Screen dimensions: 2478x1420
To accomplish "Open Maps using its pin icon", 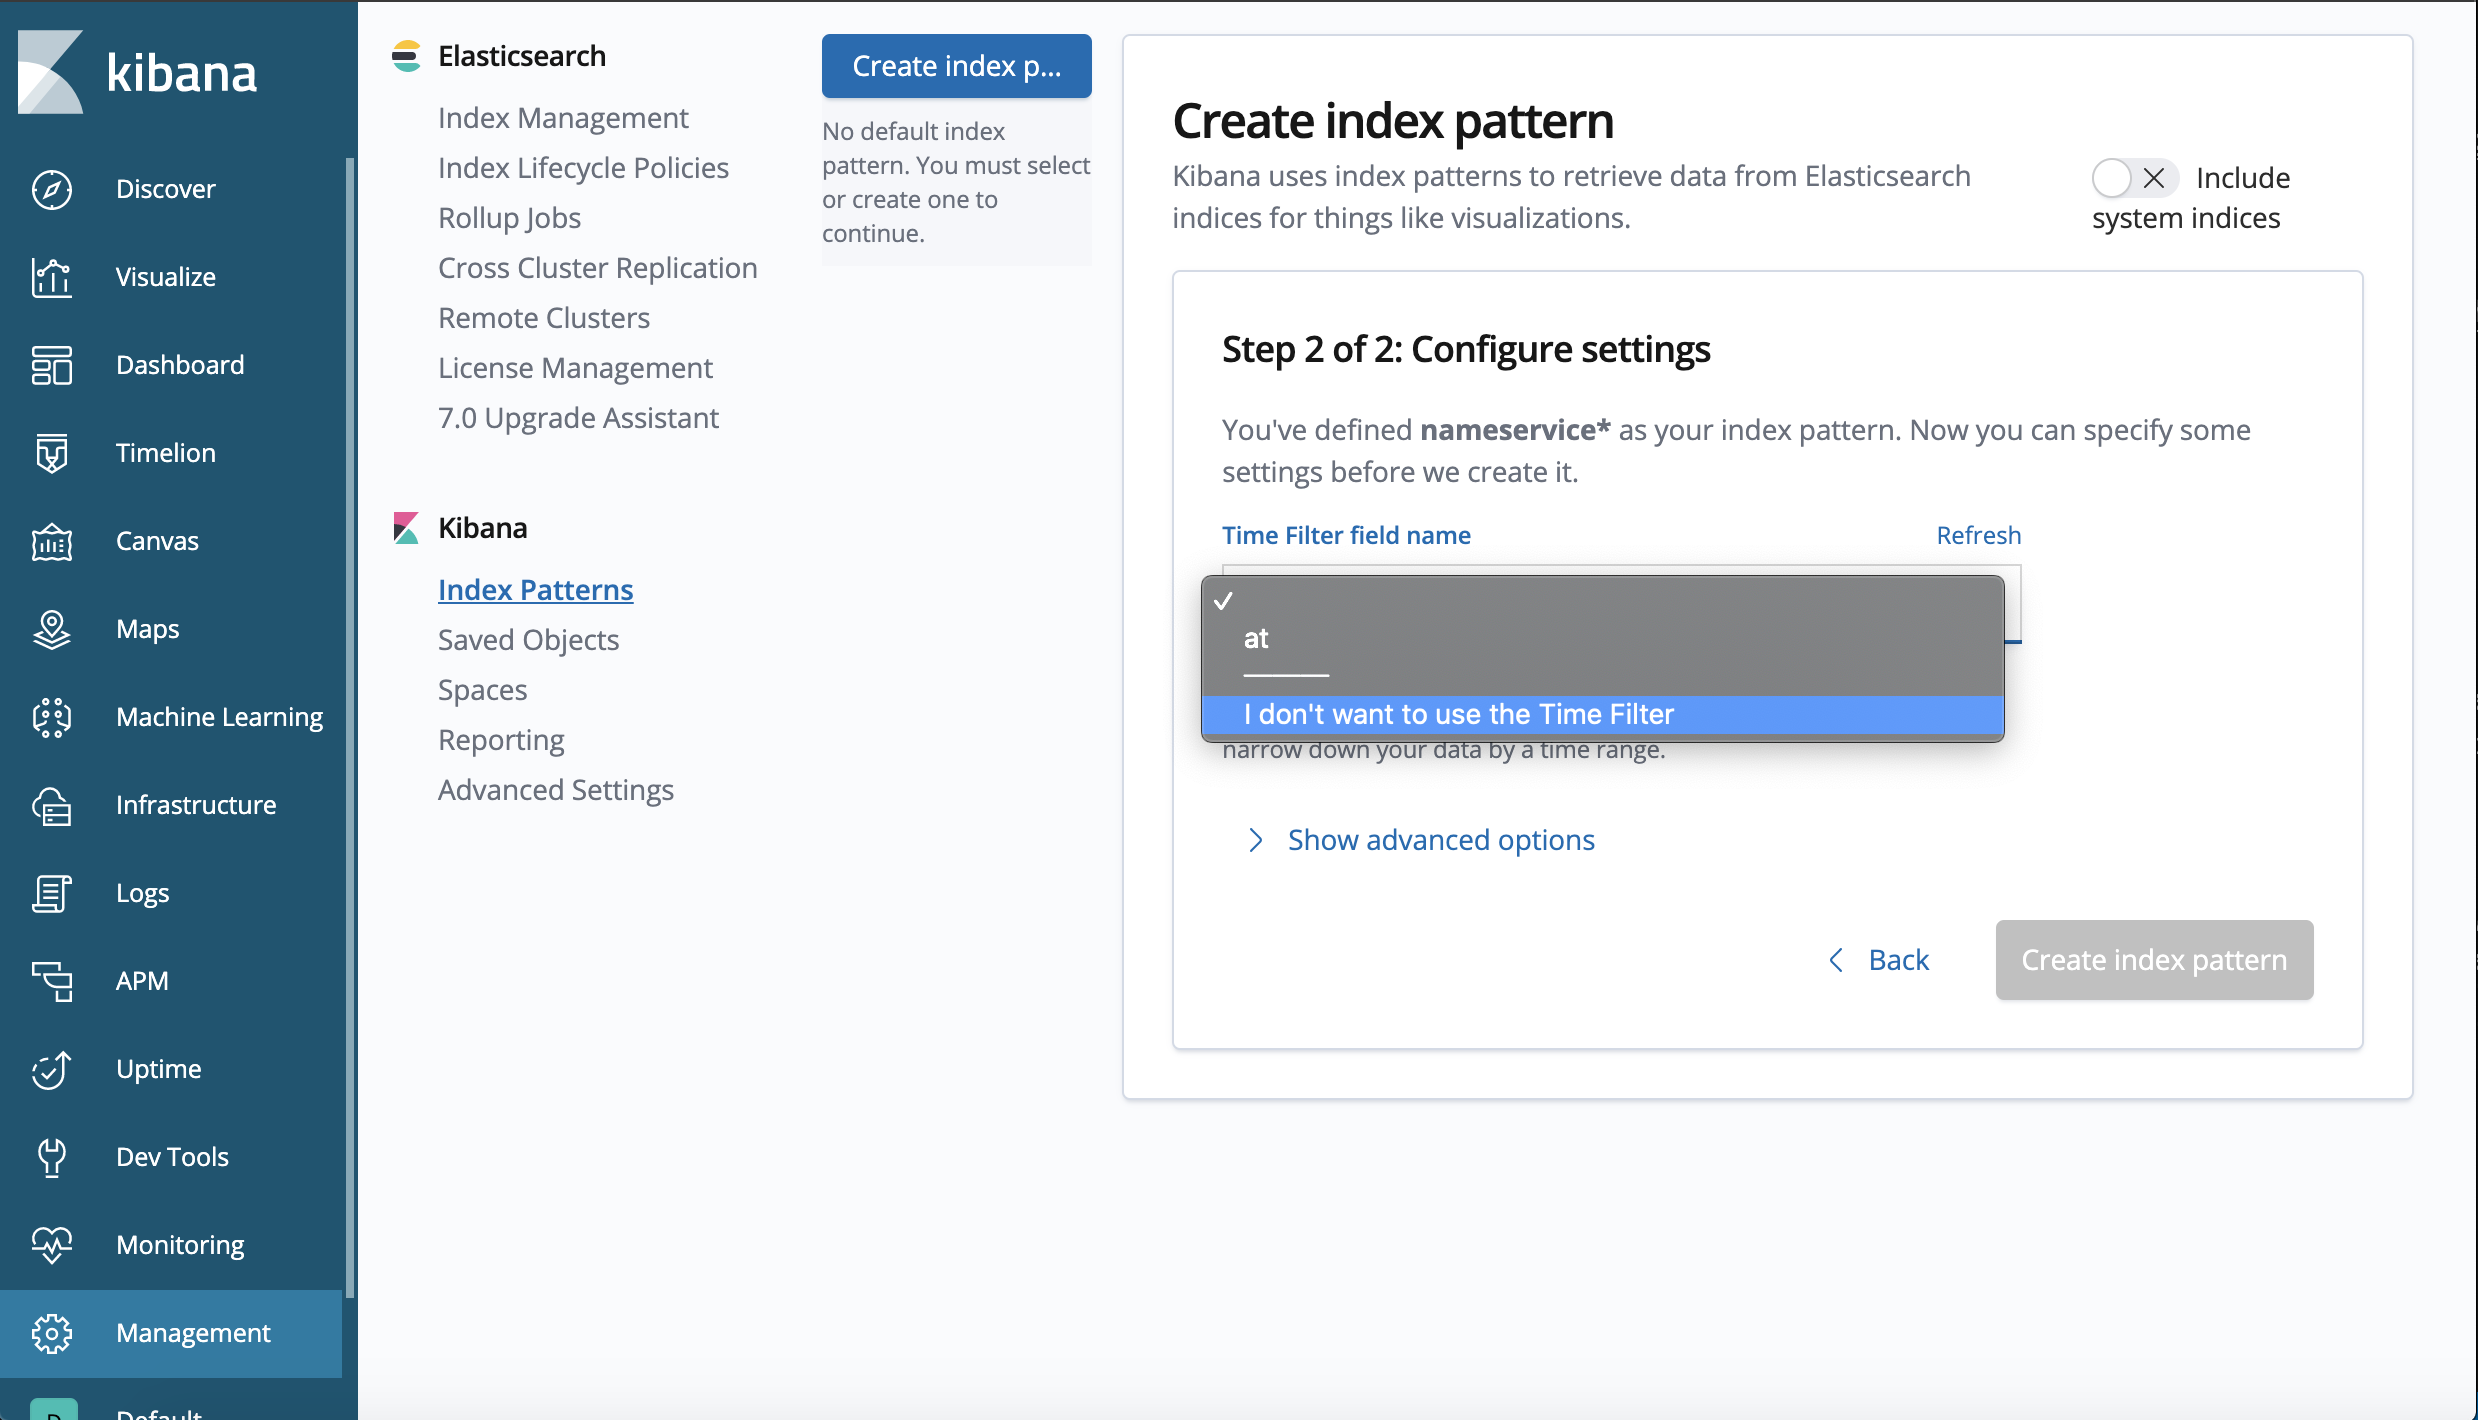I will (x=51, y=629).
